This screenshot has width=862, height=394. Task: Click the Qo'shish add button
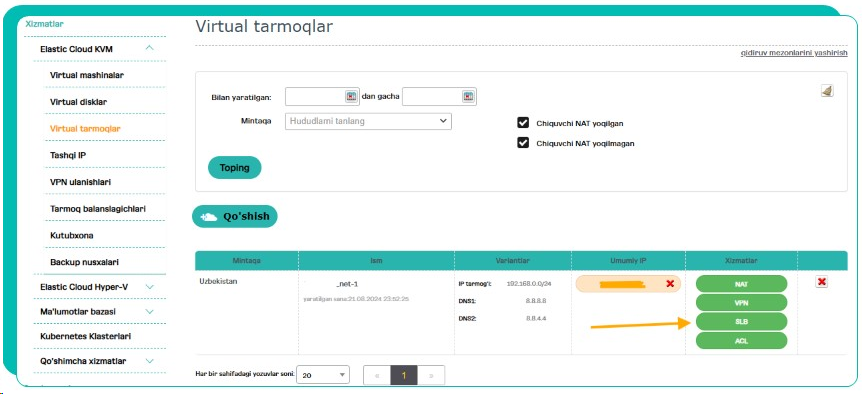click(235, 217)
